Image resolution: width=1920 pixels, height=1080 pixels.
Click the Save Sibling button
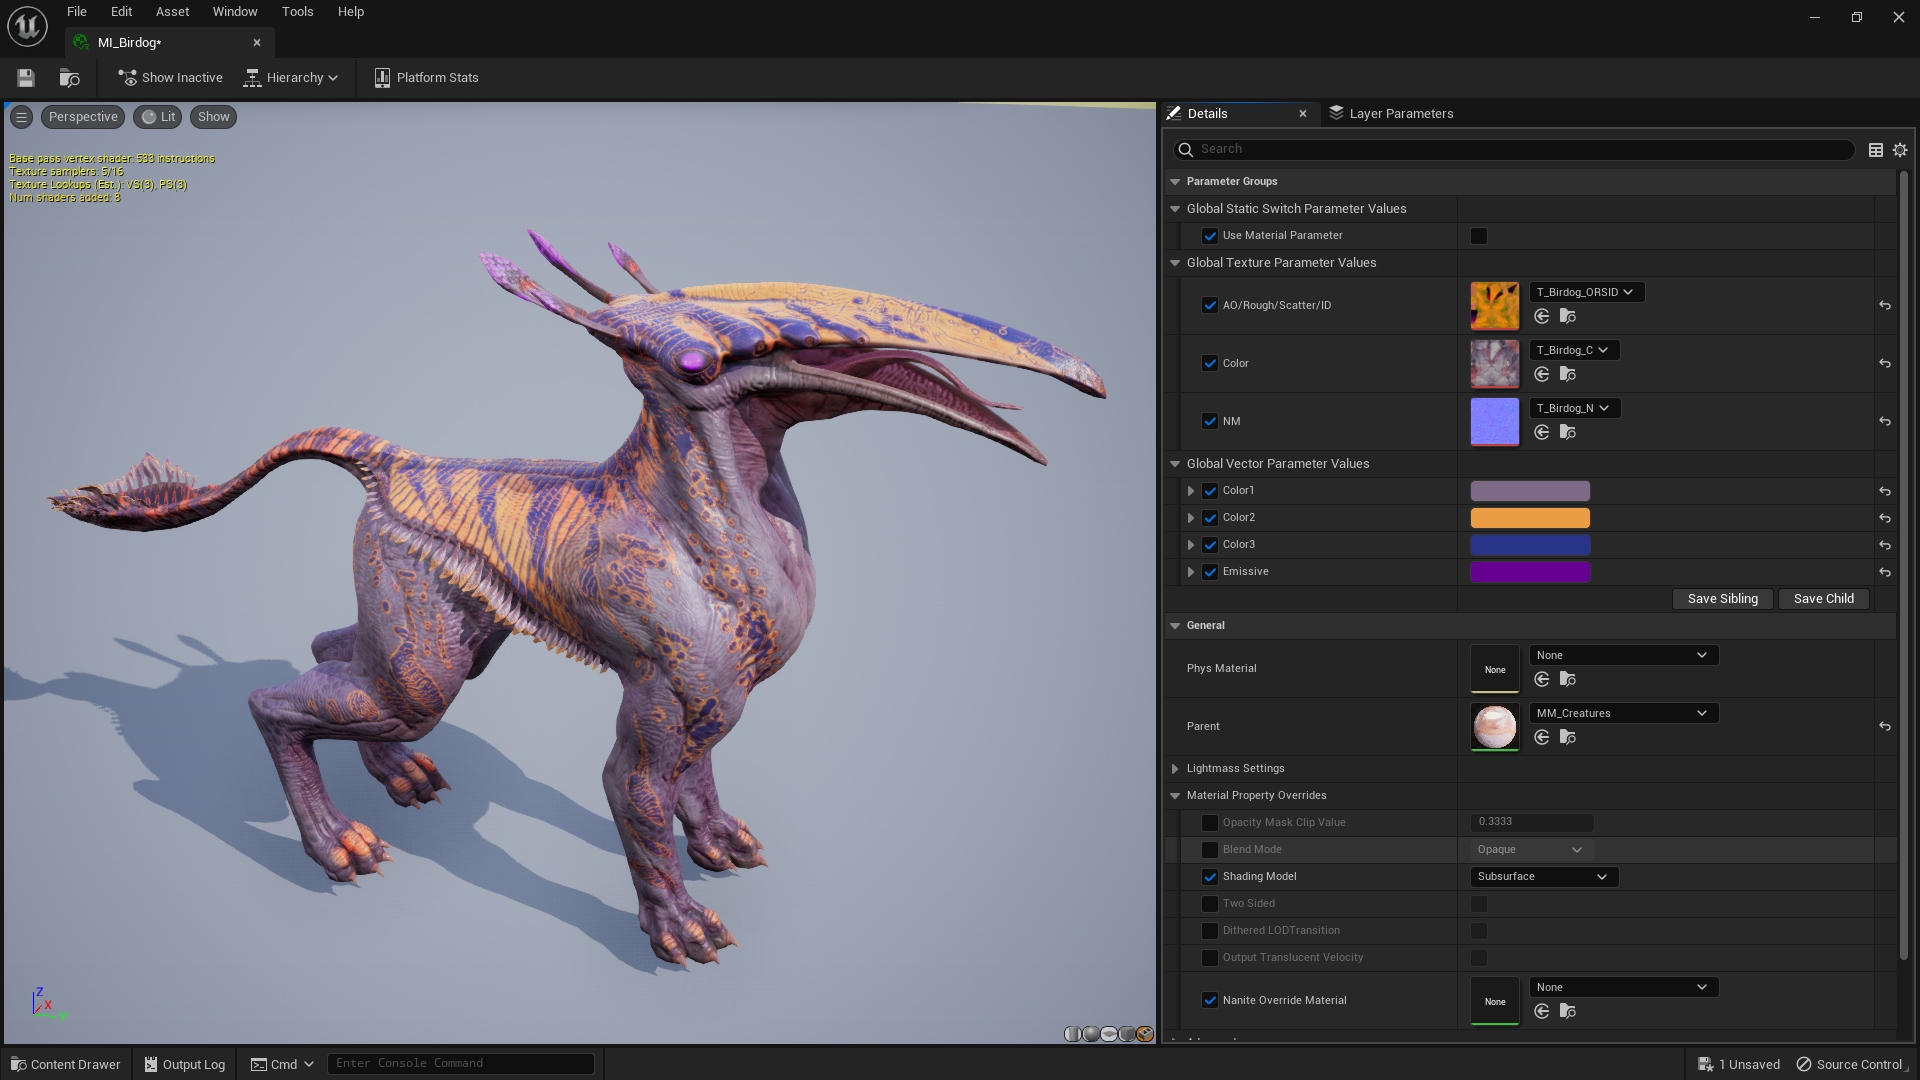1722,598
